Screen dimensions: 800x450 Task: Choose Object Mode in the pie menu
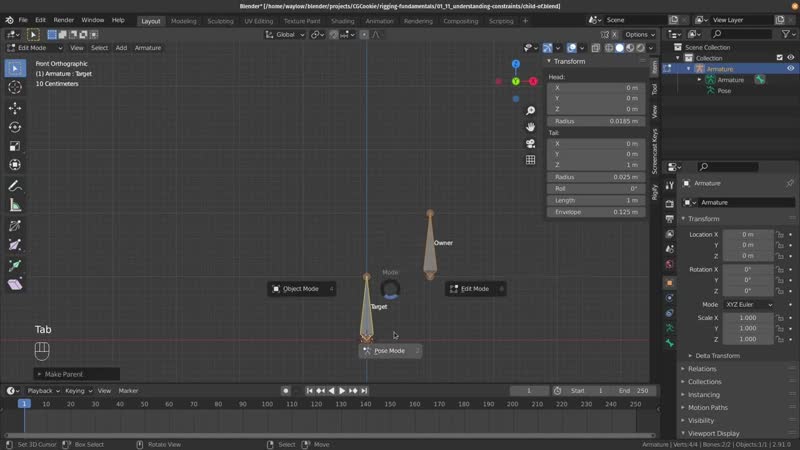[302, 289]
